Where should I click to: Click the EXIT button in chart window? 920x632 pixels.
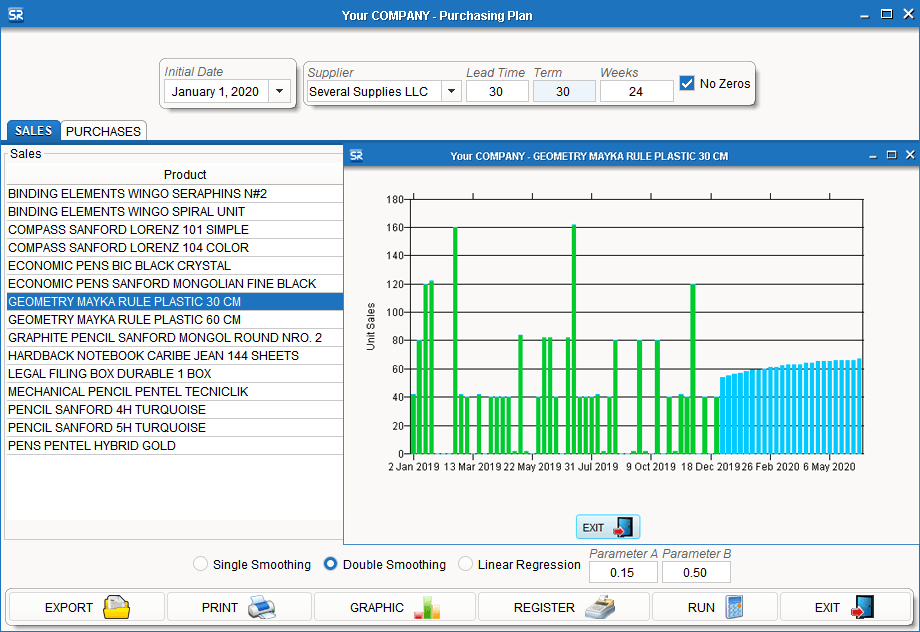608,527
